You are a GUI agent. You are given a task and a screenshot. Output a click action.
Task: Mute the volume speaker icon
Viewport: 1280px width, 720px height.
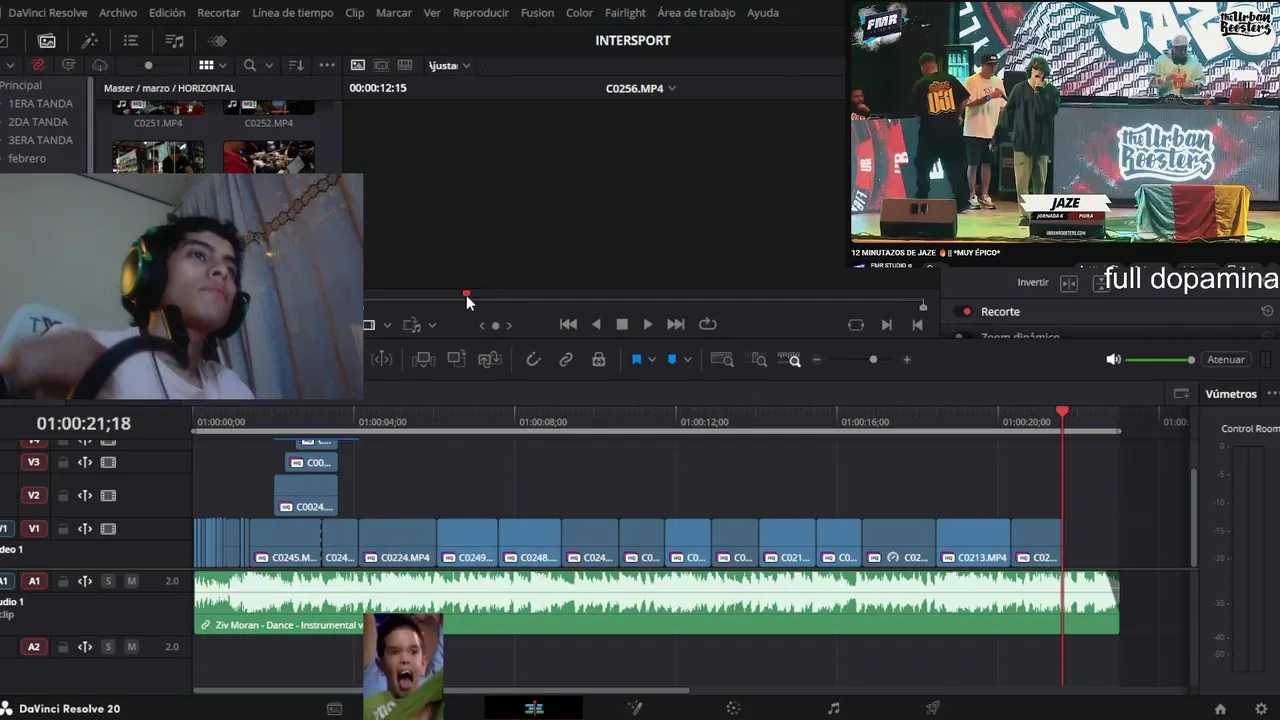[1113, 360]
